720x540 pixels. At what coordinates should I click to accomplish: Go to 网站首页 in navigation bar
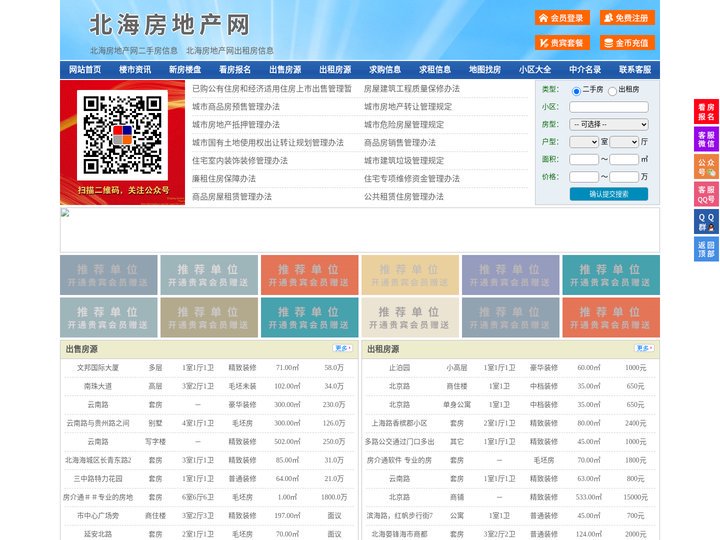[85, 70]
